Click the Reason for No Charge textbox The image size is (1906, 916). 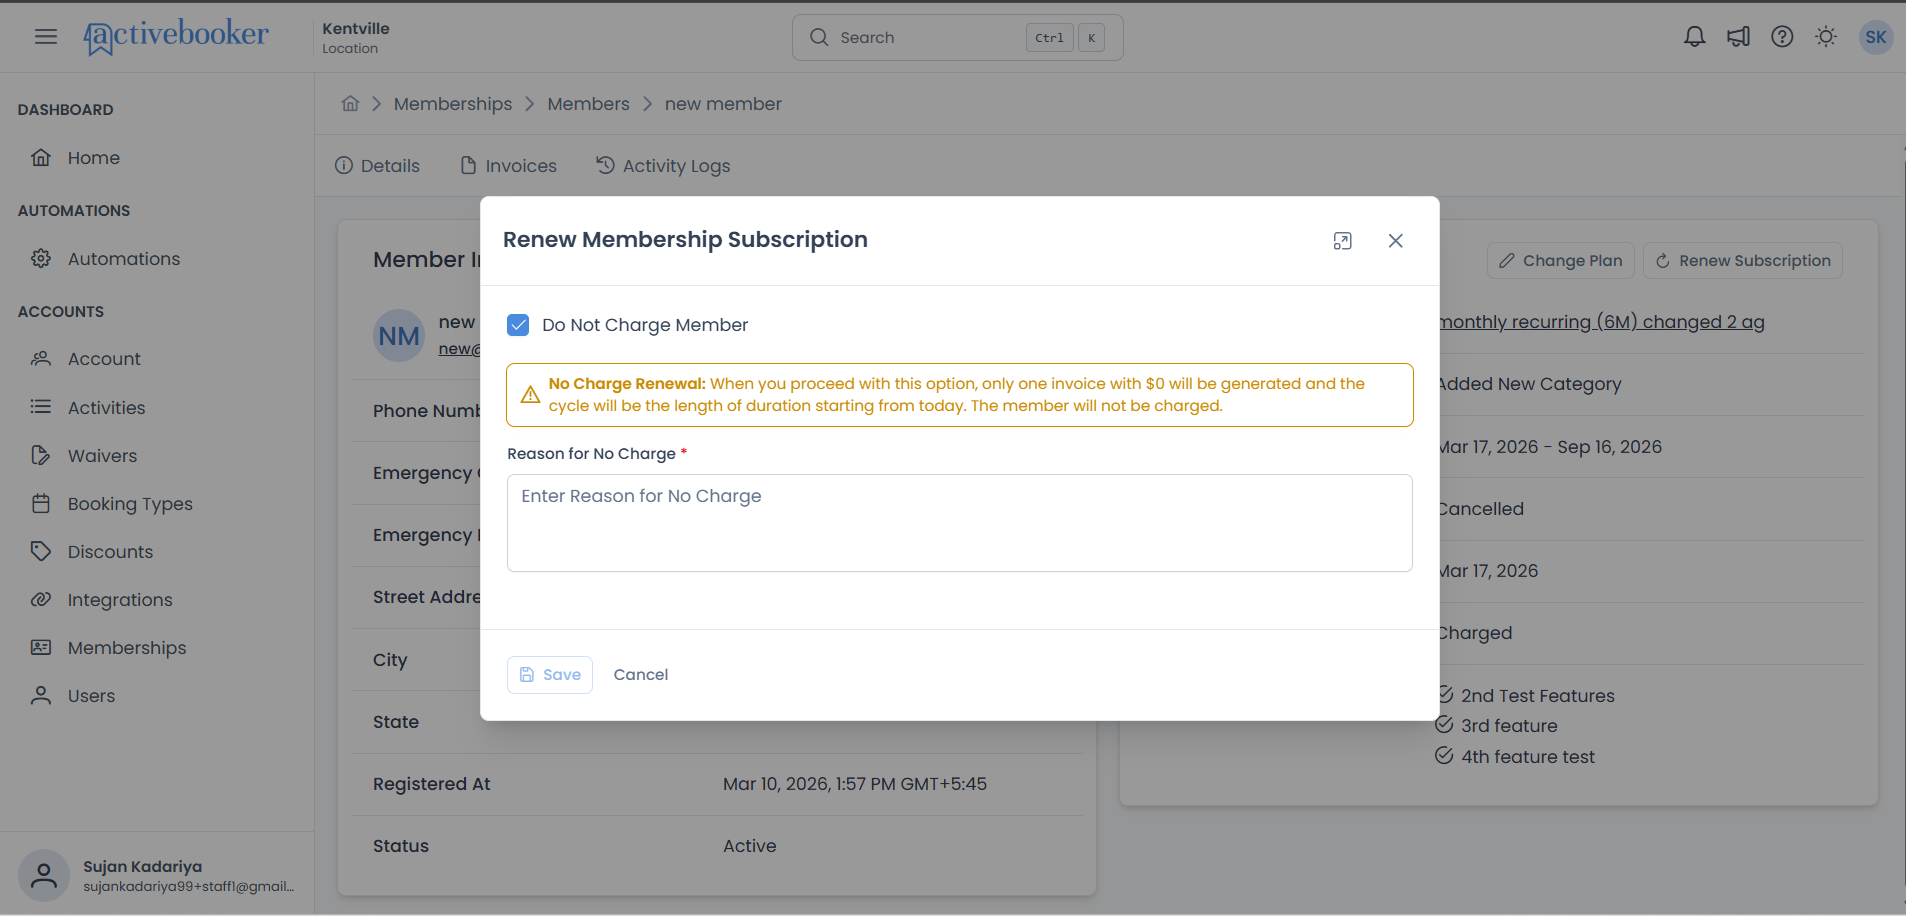(x=960, y=523)
